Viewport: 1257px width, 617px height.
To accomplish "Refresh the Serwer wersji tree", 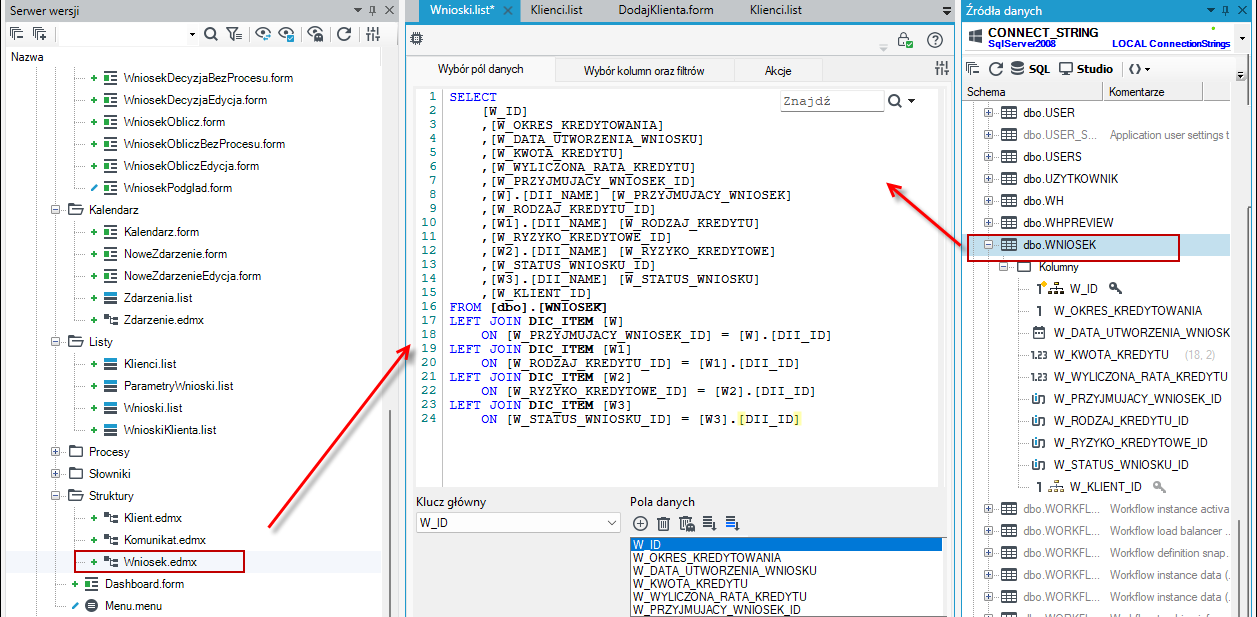I will pos(344,34).
